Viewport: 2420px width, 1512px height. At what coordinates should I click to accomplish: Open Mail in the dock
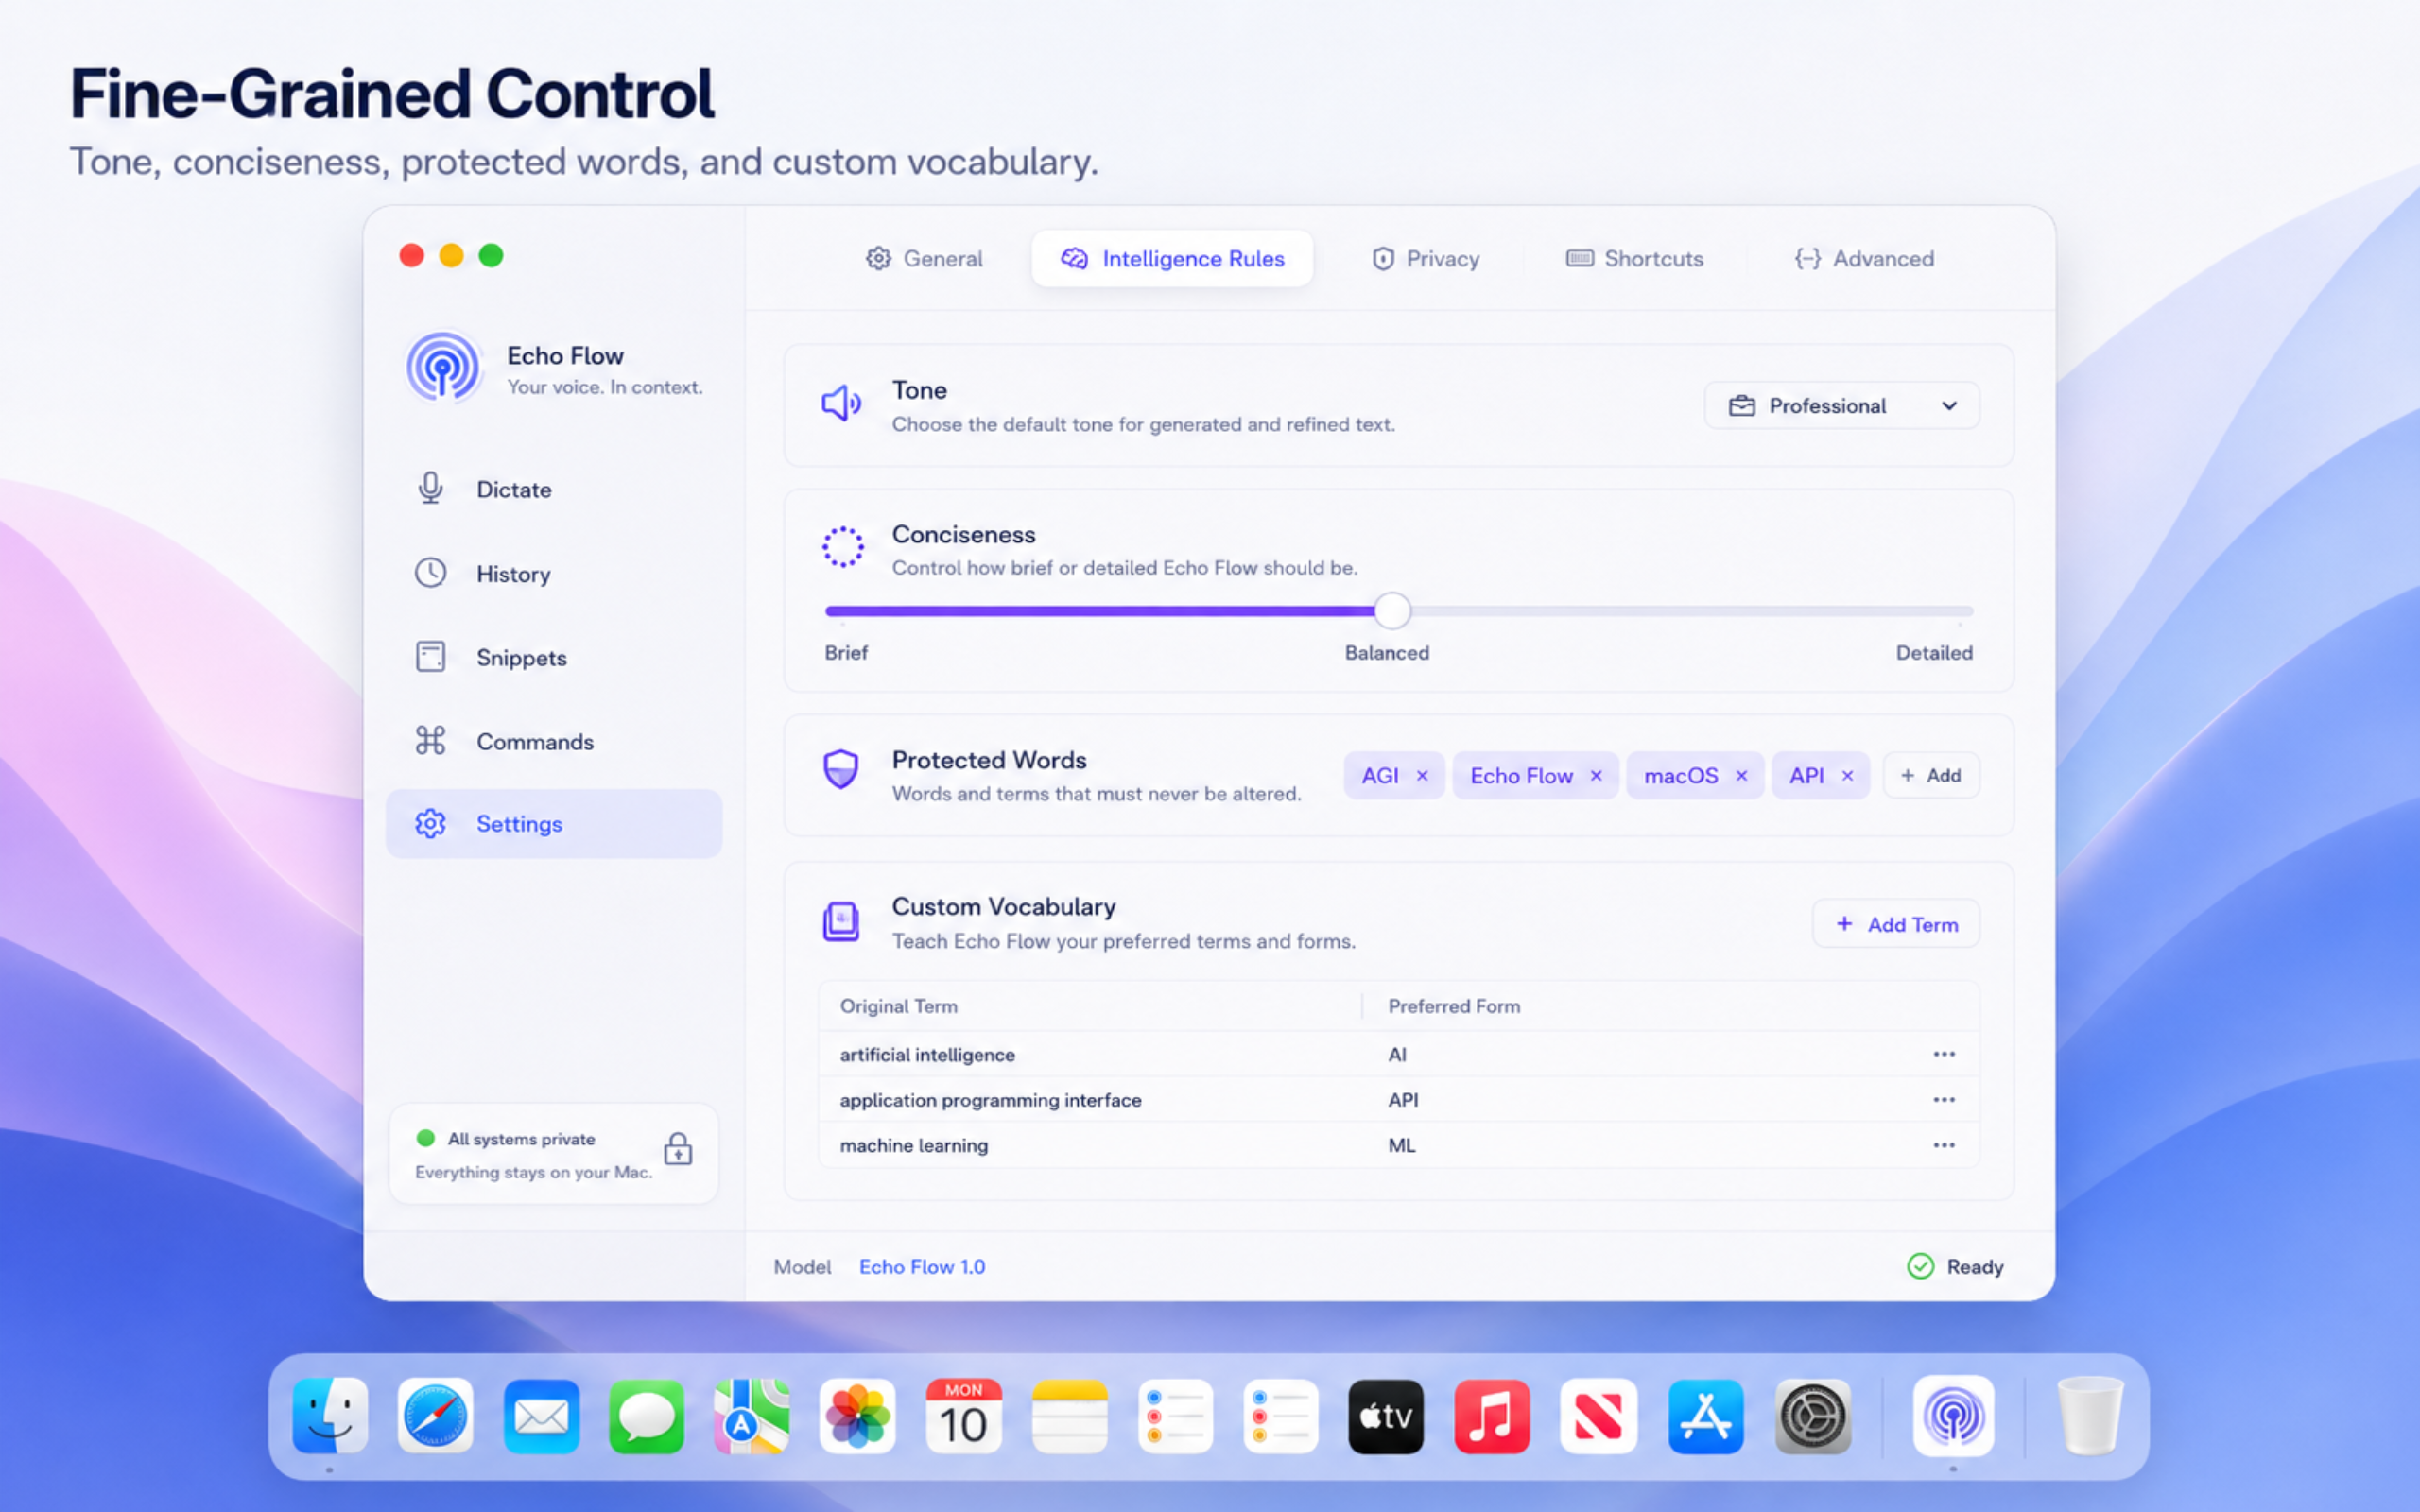tap(541, 1416)
